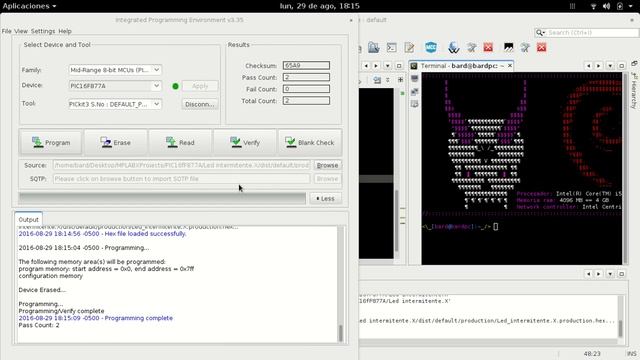Click the middle icon in Terminal side strip
The height and width of the screenshot is (360, 640).
coord(415,91)
